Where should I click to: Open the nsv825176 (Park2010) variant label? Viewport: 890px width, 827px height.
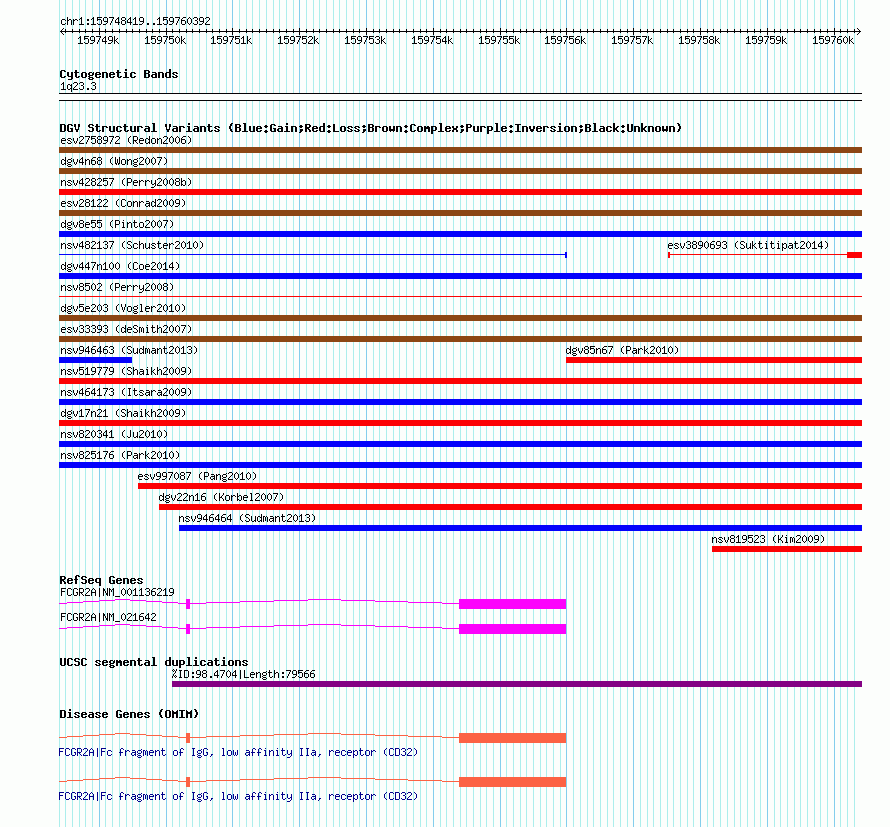[120, 455]
